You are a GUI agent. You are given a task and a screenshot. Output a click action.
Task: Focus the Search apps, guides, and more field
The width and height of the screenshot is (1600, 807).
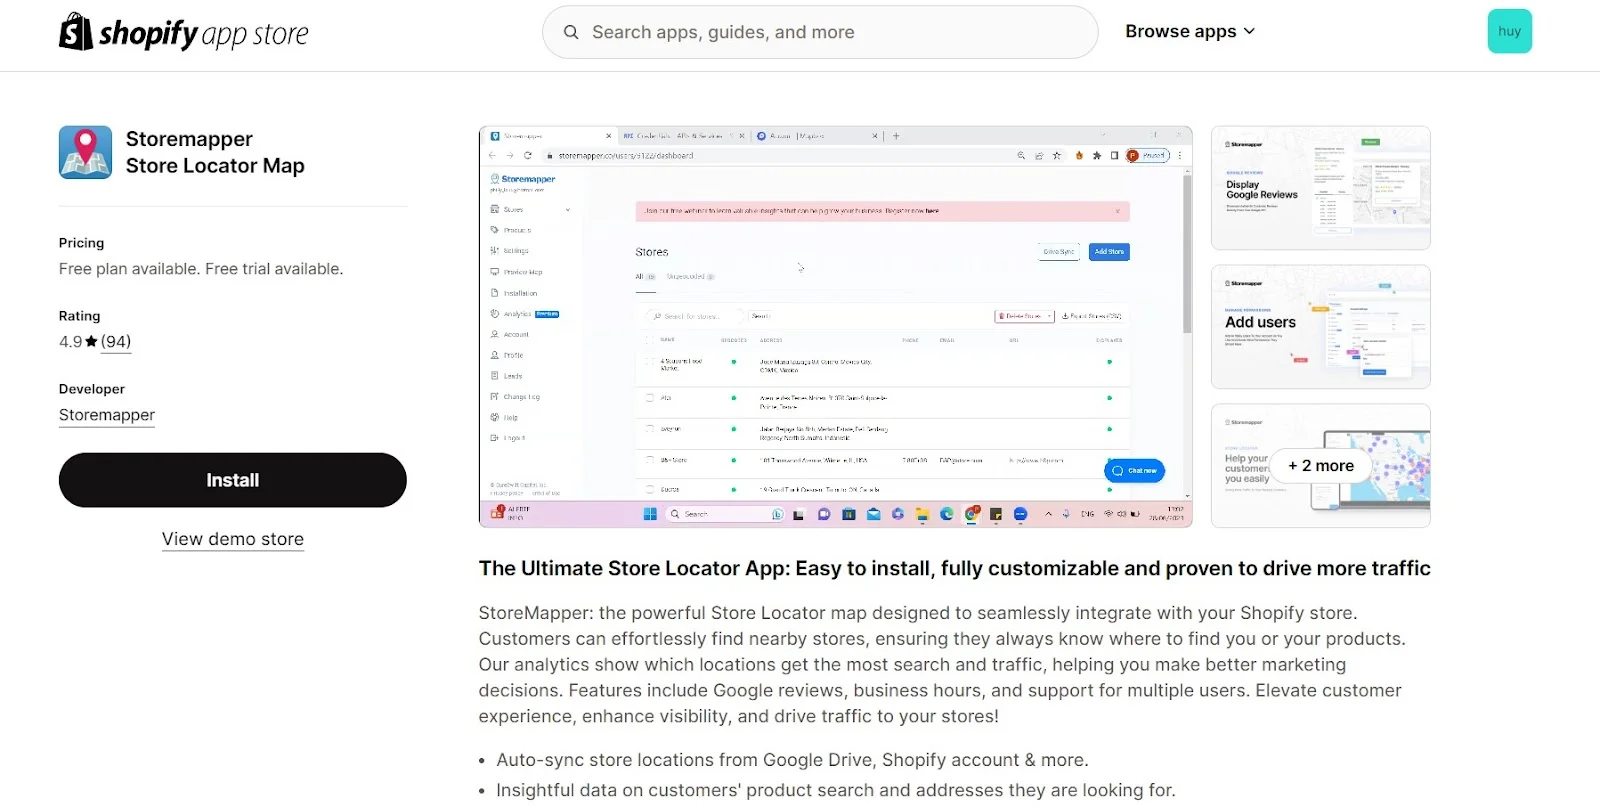(x=820, y=32)
